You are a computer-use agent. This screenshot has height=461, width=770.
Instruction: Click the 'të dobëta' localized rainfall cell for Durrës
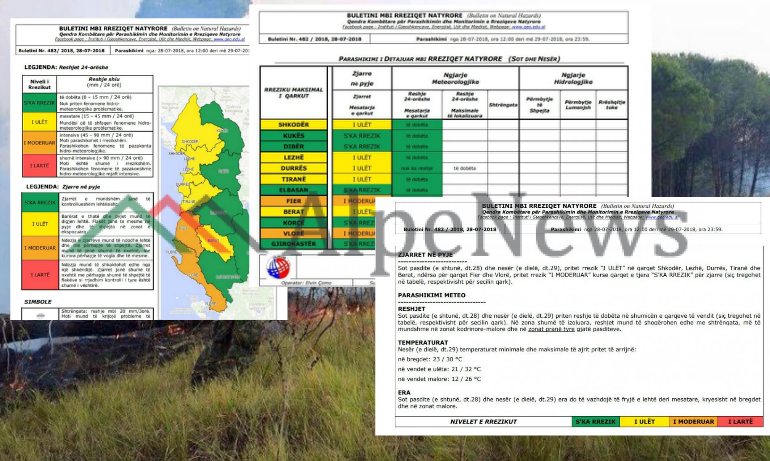pos(465,168)
